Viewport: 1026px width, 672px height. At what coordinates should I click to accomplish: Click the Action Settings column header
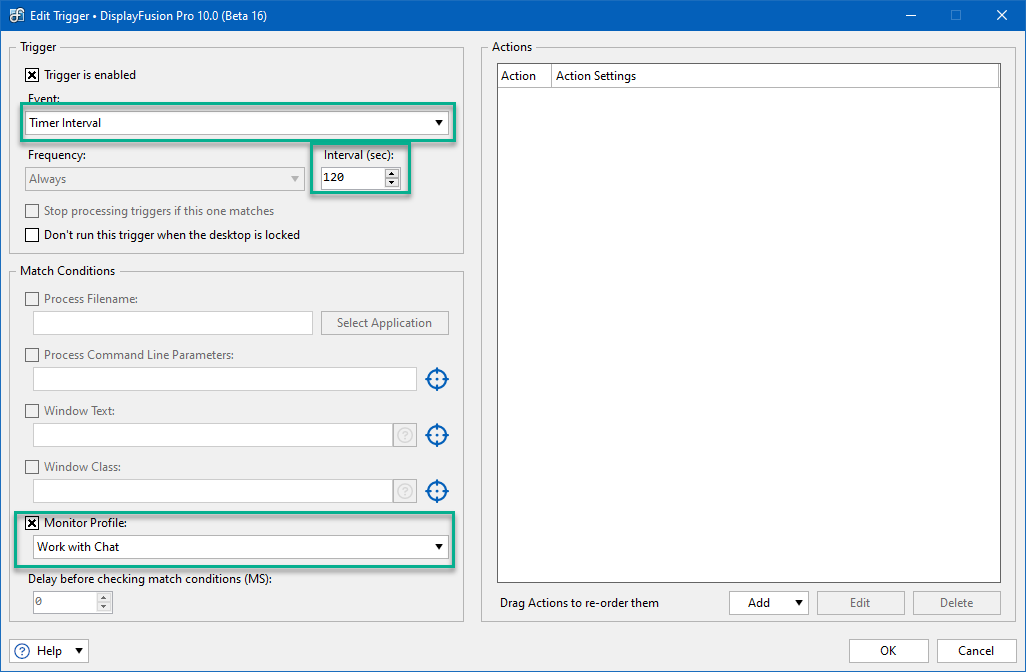pyautogui.click(x=775, y=76)
